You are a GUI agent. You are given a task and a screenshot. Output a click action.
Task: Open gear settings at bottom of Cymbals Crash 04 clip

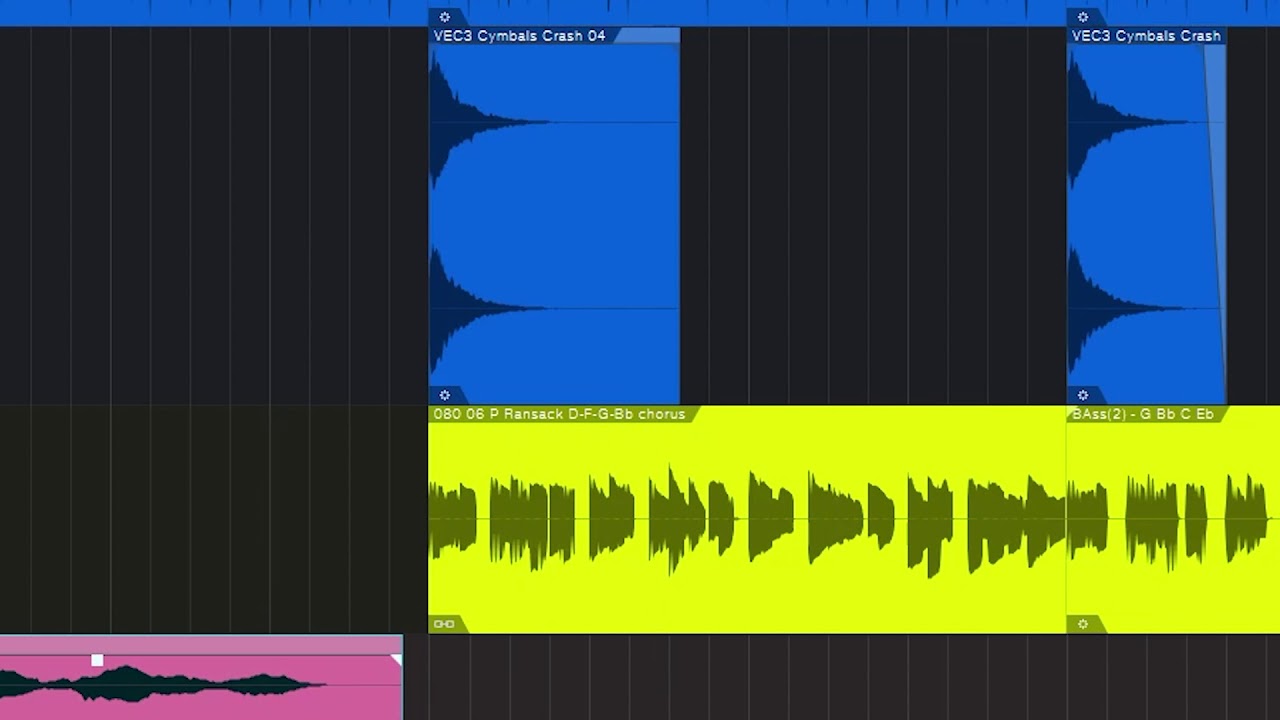[x=445, y=395]
